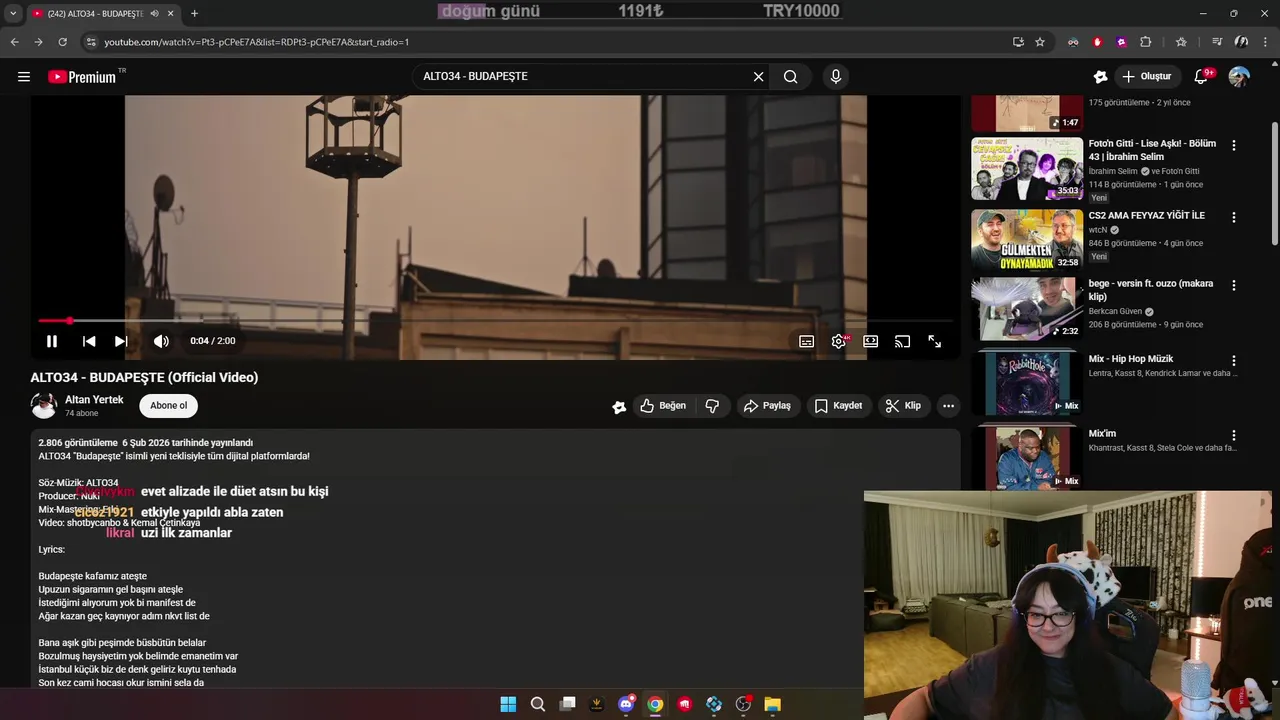
Task: Click the sparkle icon next to Oluştur
Action: [x=1101, y=77]
